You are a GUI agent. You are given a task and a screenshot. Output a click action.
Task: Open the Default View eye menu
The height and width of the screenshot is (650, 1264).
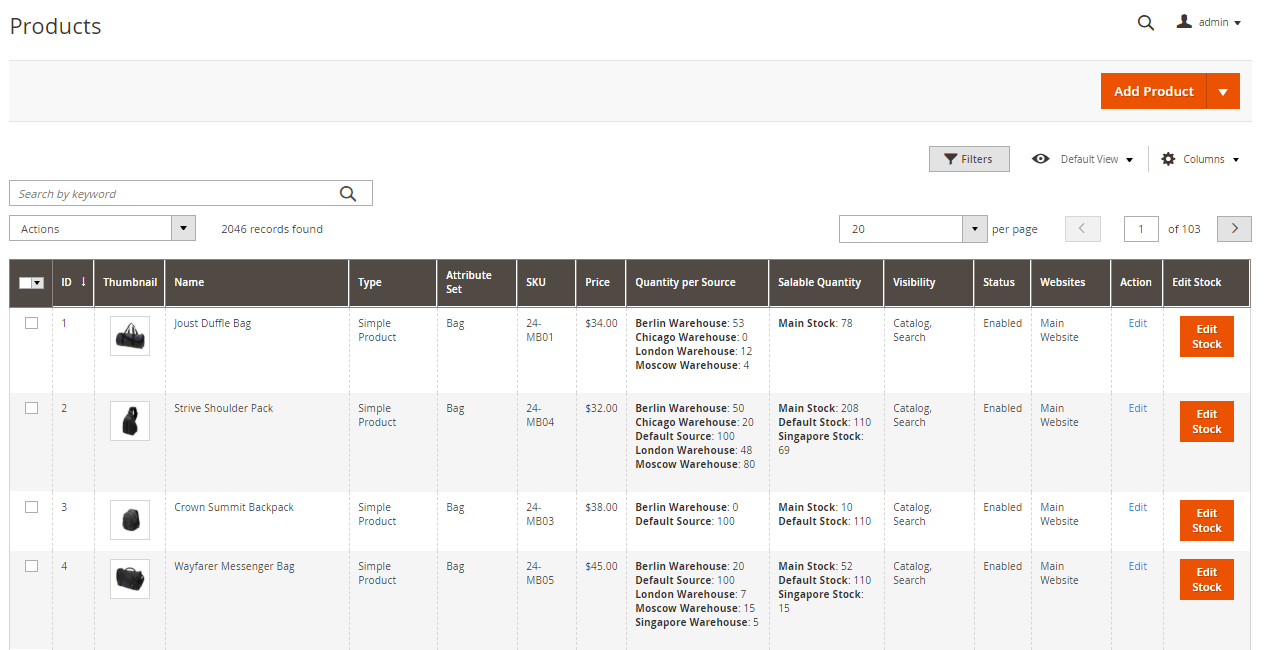pyautogui.click(x=1085, y=159)
